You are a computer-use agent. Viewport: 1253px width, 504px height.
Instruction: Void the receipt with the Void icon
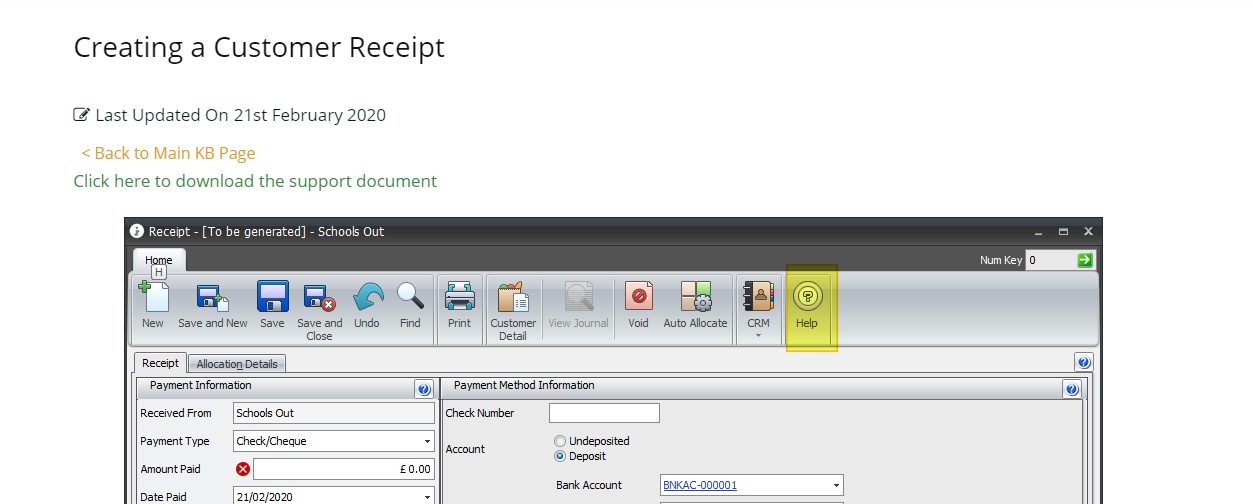click(x=638, y=297)
